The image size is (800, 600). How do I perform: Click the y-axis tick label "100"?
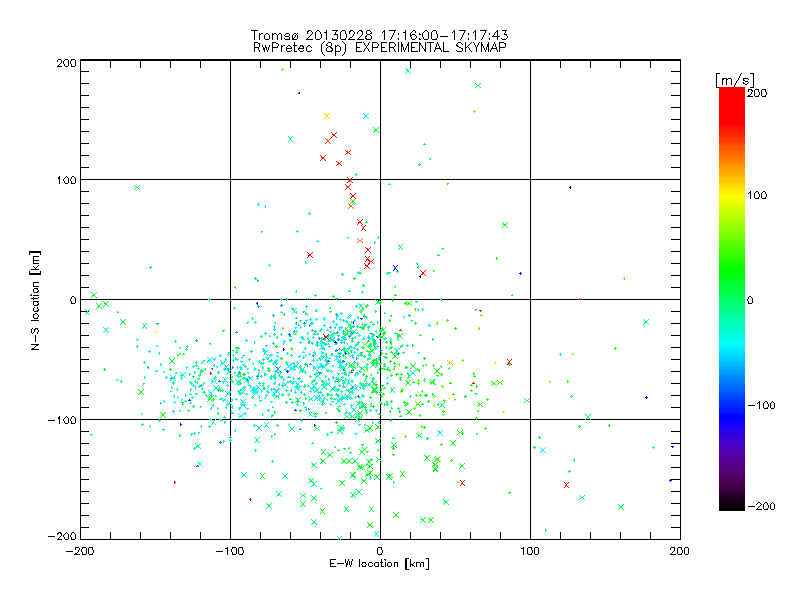click(x=66, y=180)
